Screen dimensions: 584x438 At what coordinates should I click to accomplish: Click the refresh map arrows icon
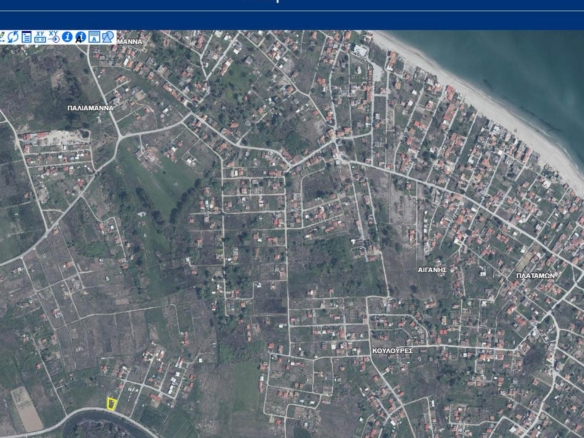coord(13,37)
